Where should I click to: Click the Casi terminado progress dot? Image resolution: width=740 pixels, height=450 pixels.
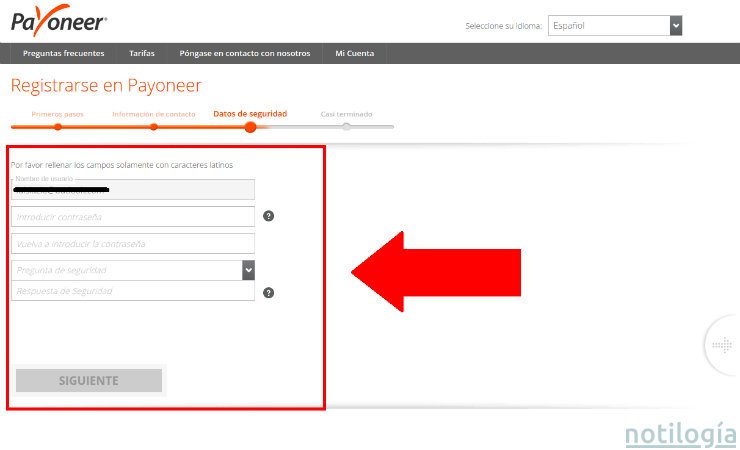(346, 127)
